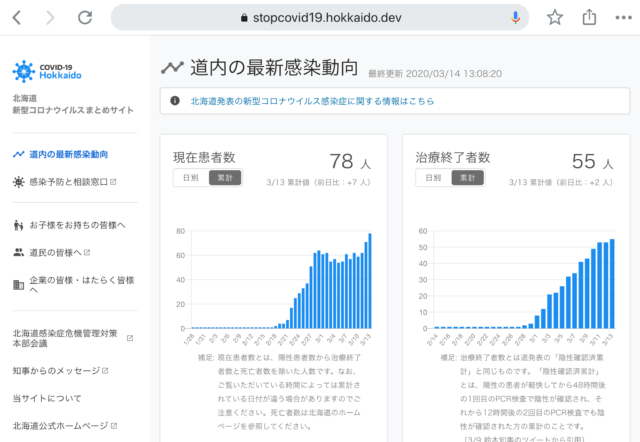Click the virus icon beside 感染予防と相談窓口
This screenshot has height=442, width=640.
[x=19, y=182]
